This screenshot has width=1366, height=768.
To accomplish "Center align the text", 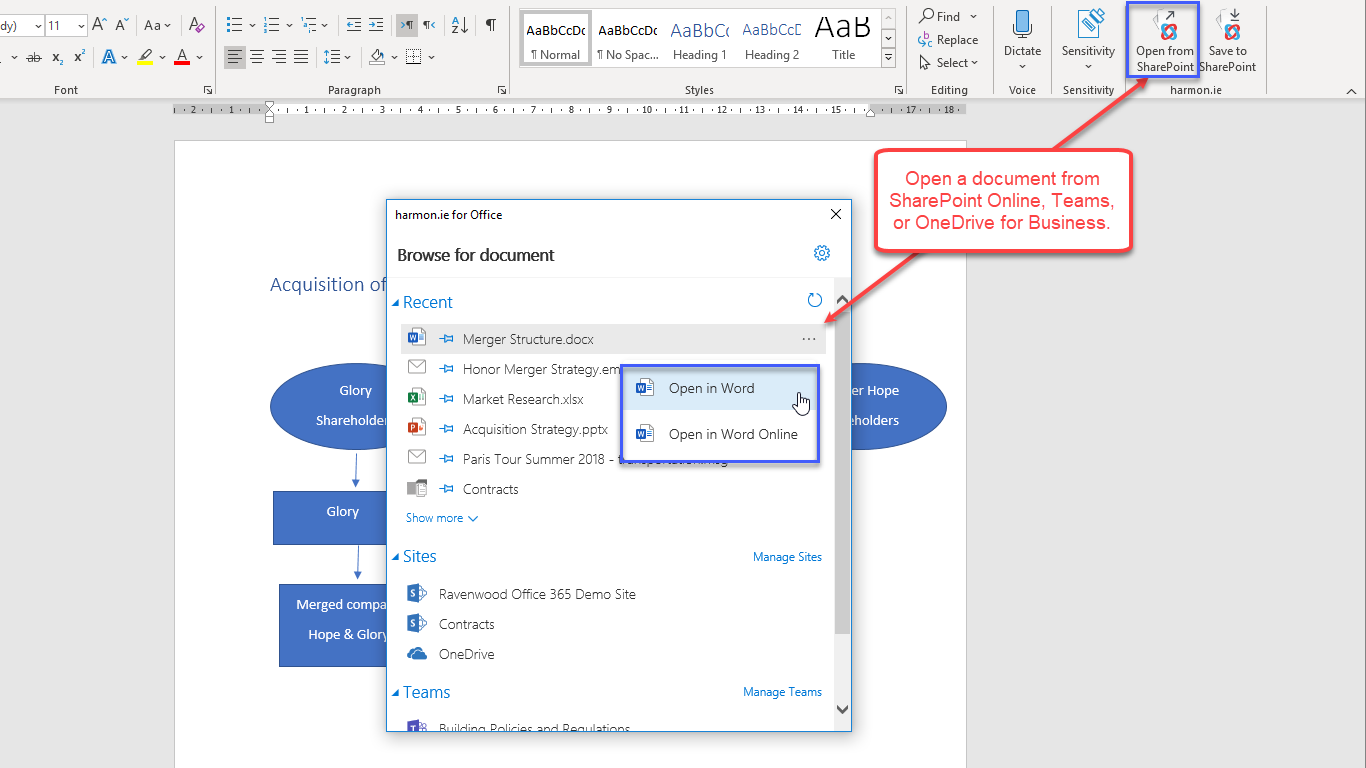I will pyautogui.click(x=256, y=58).
